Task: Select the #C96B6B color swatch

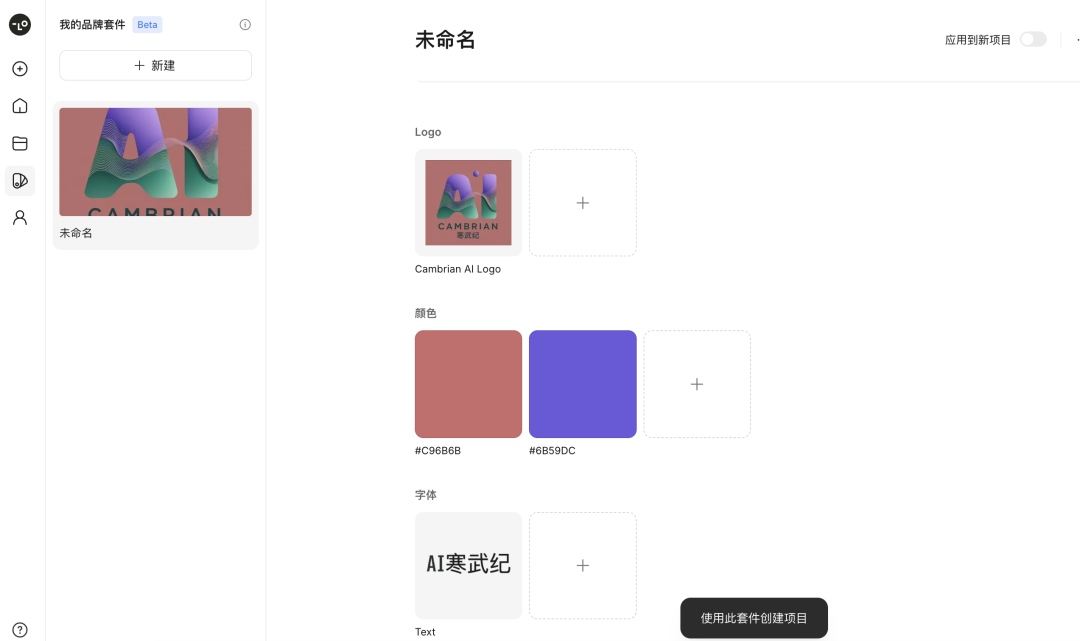Action: 468,384
